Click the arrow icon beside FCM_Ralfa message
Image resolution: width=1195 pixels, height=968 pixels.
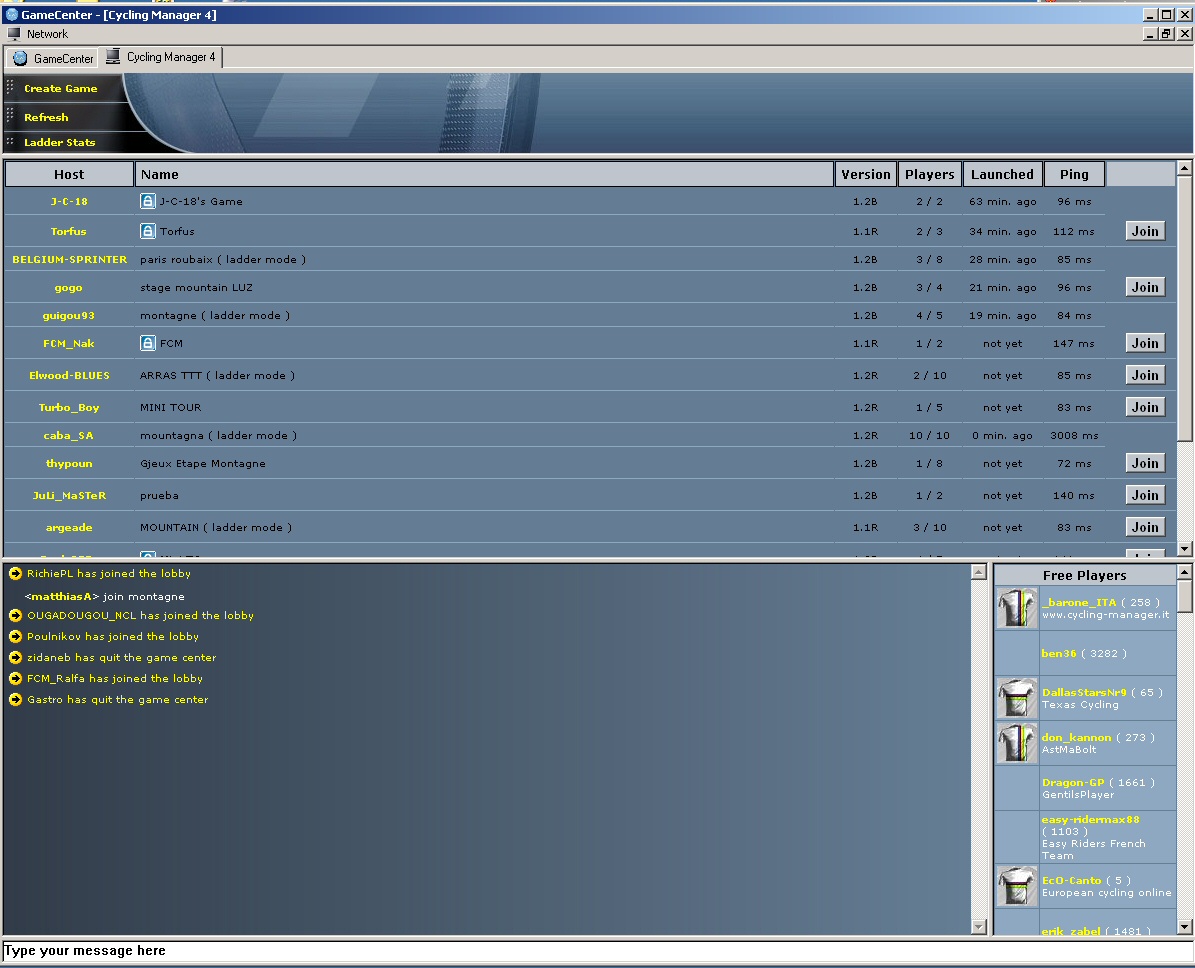[15, 678]
